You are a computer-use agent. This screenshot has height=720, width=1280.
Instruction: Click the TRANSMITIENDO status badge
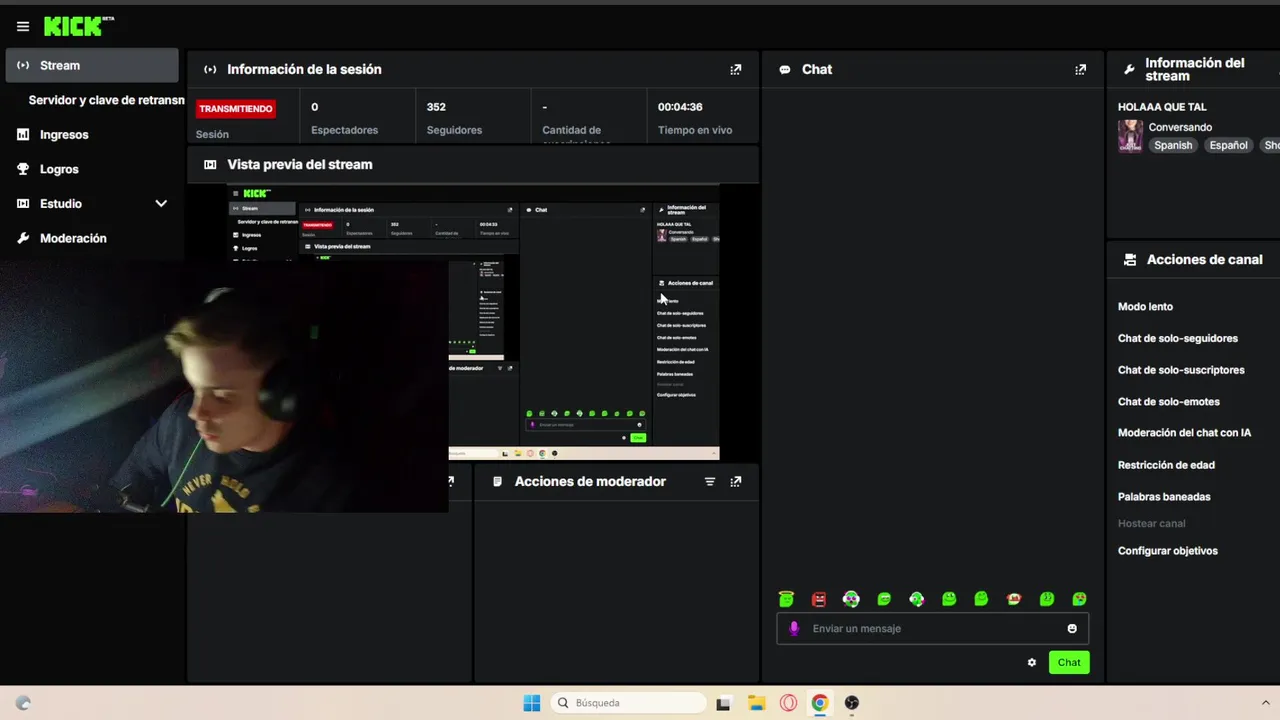(x=235, y=109)
